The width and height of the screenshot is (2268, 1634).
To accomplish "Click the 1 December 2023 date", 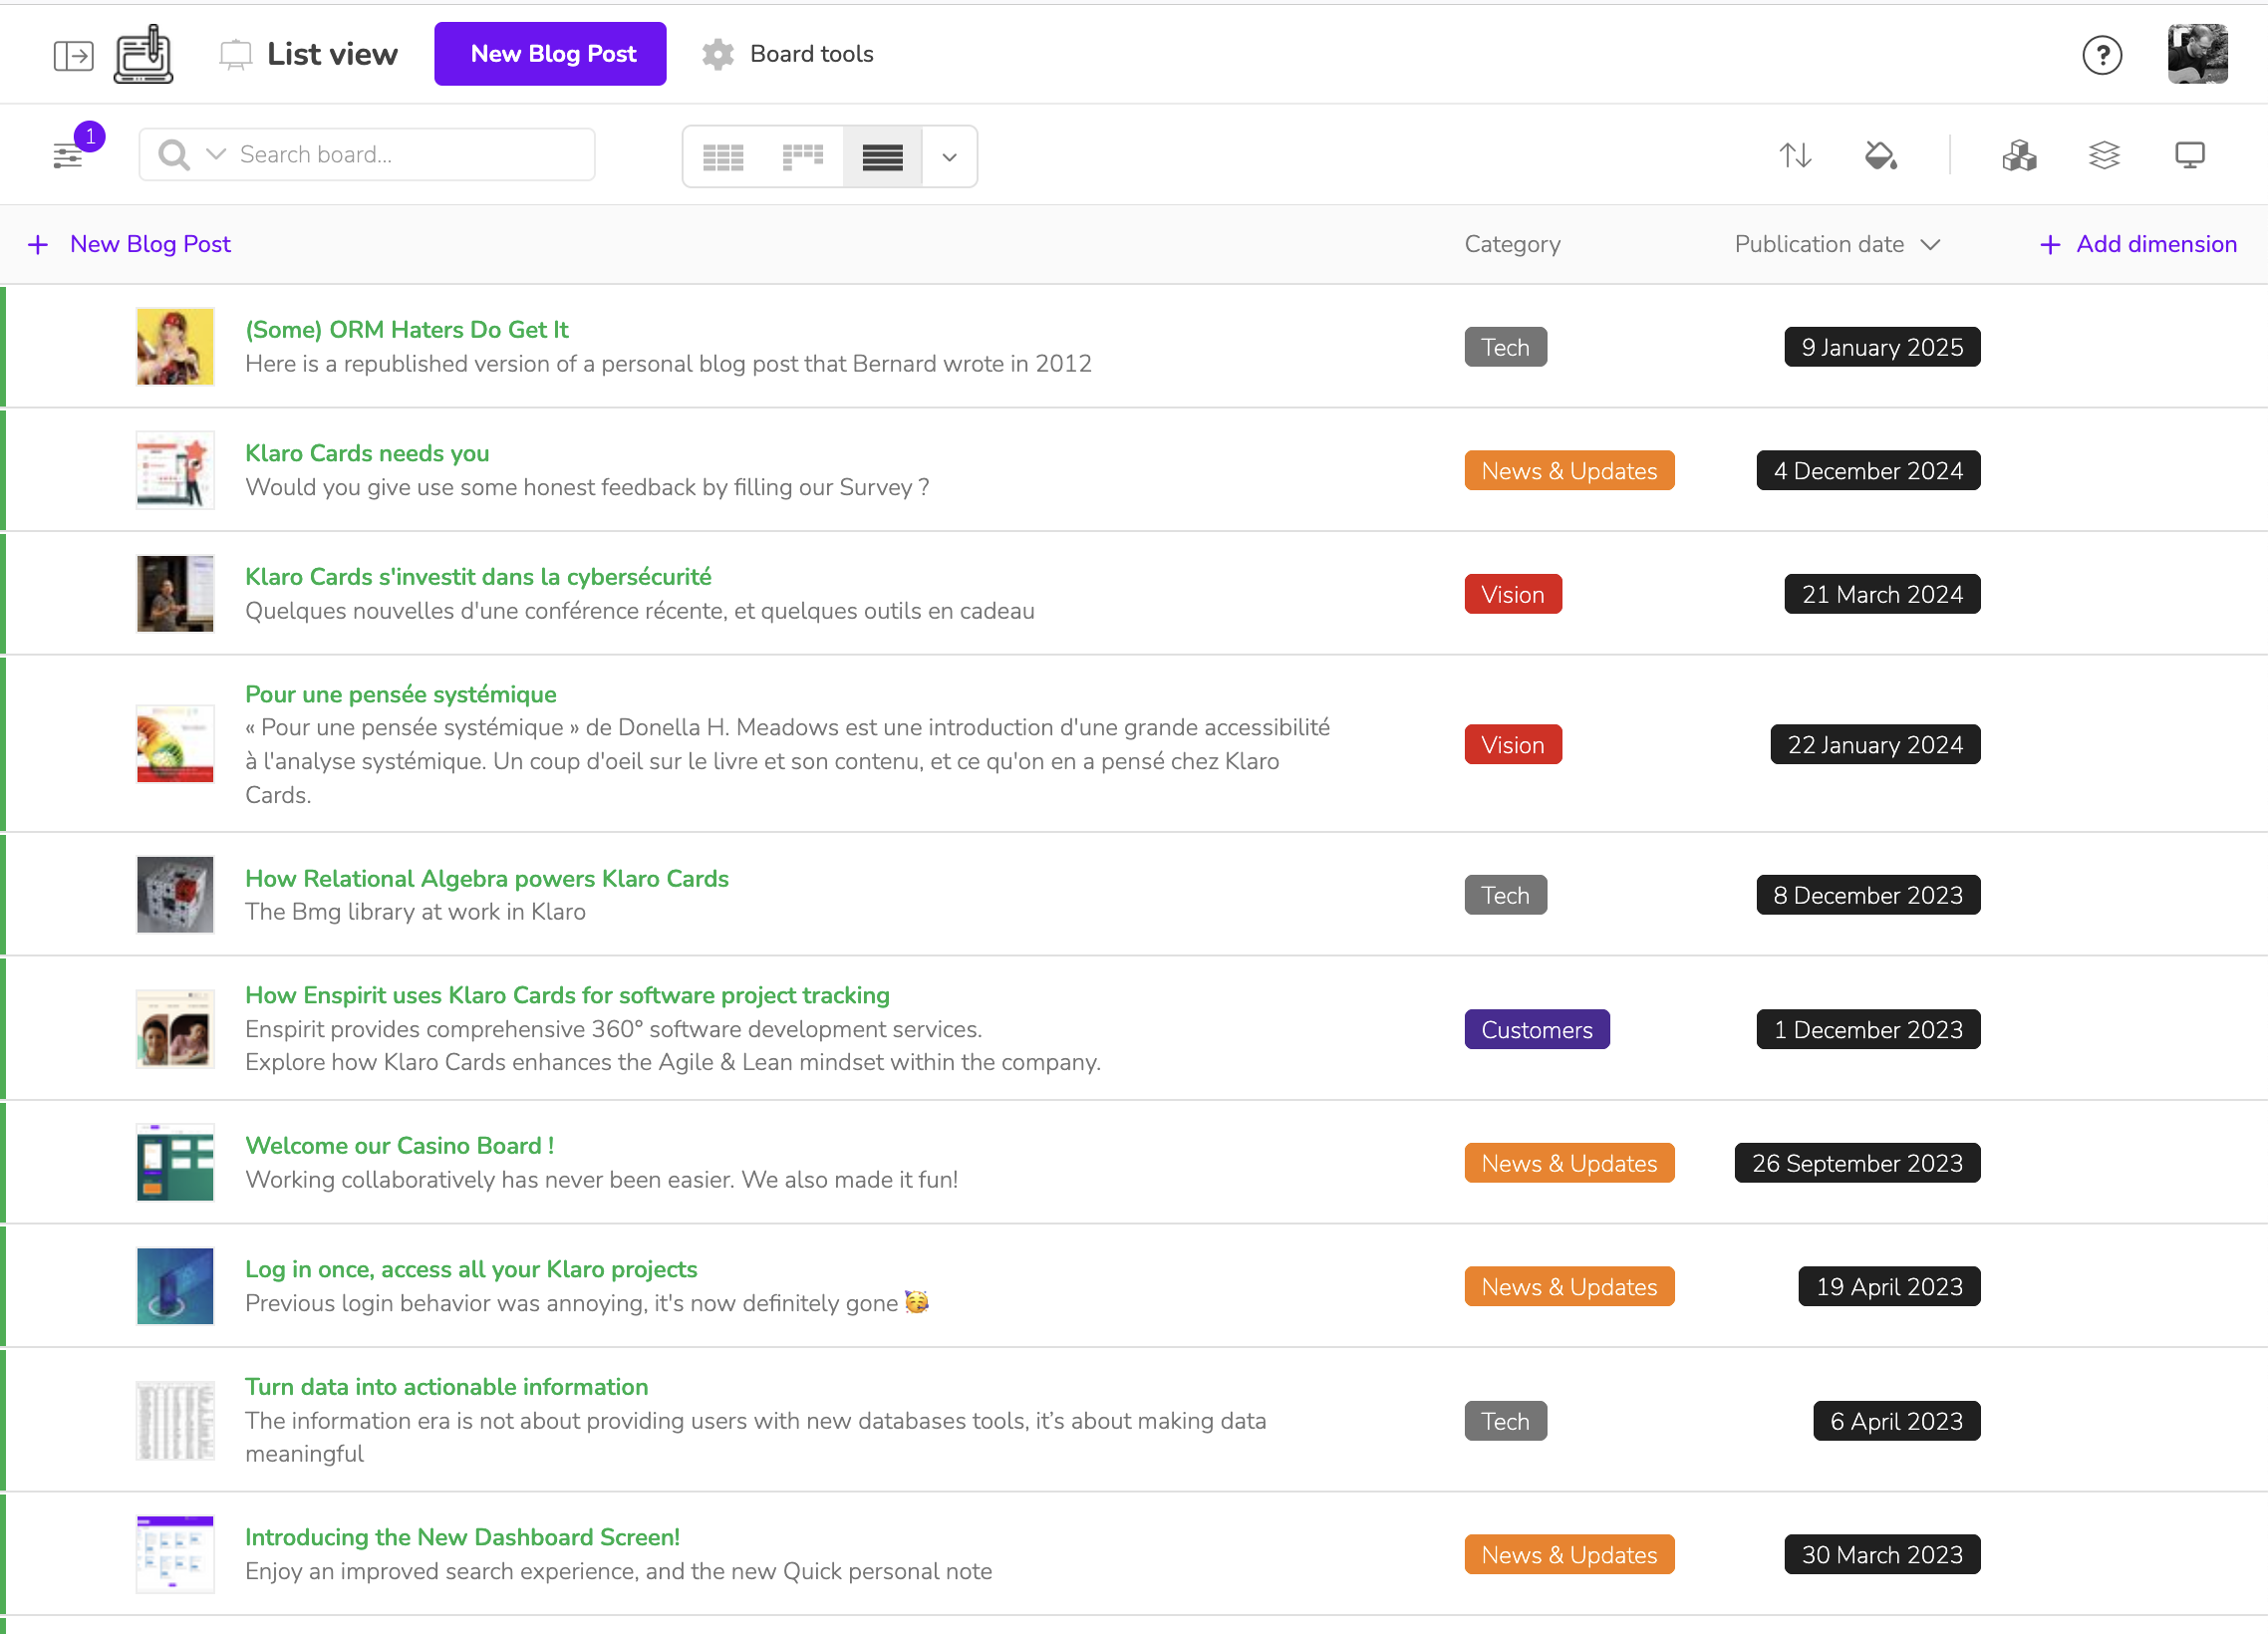I will [x=1868, y=1029].
